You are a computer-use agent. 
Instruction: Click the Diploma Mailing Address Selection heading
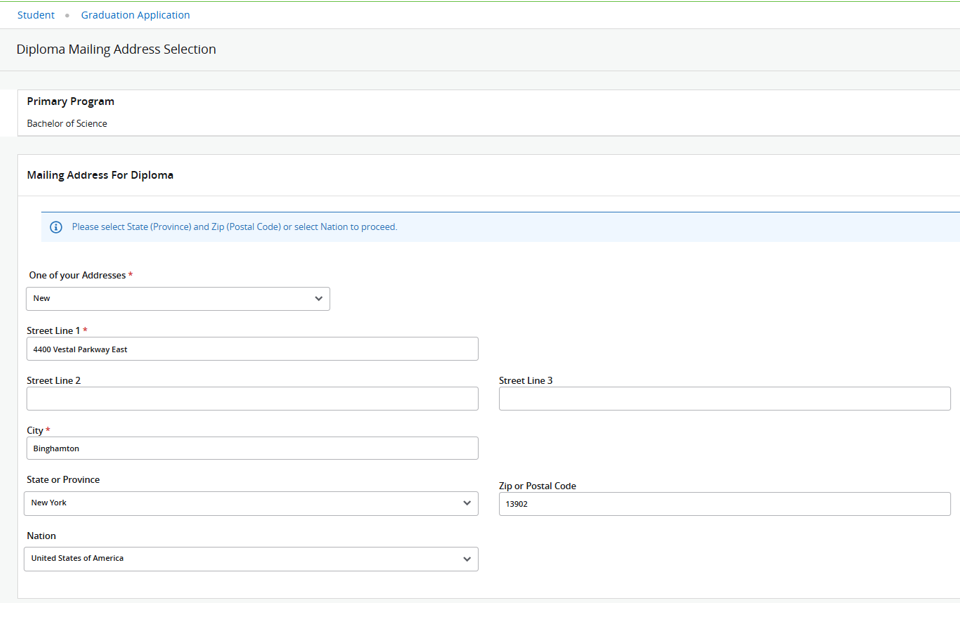(x=116, y=49)
